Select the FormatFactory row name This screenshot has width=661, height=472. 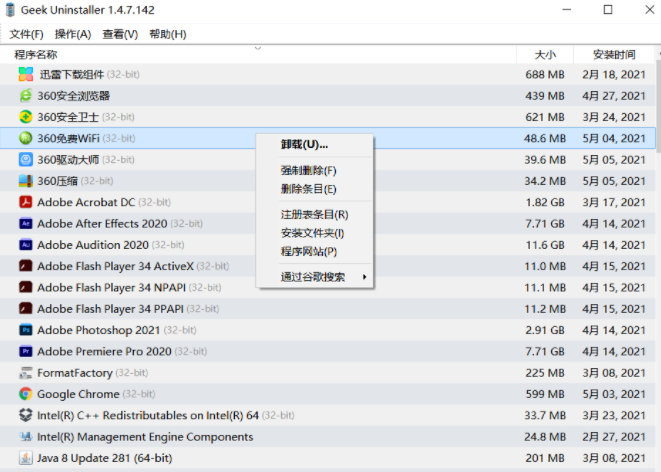pos(75,373)
